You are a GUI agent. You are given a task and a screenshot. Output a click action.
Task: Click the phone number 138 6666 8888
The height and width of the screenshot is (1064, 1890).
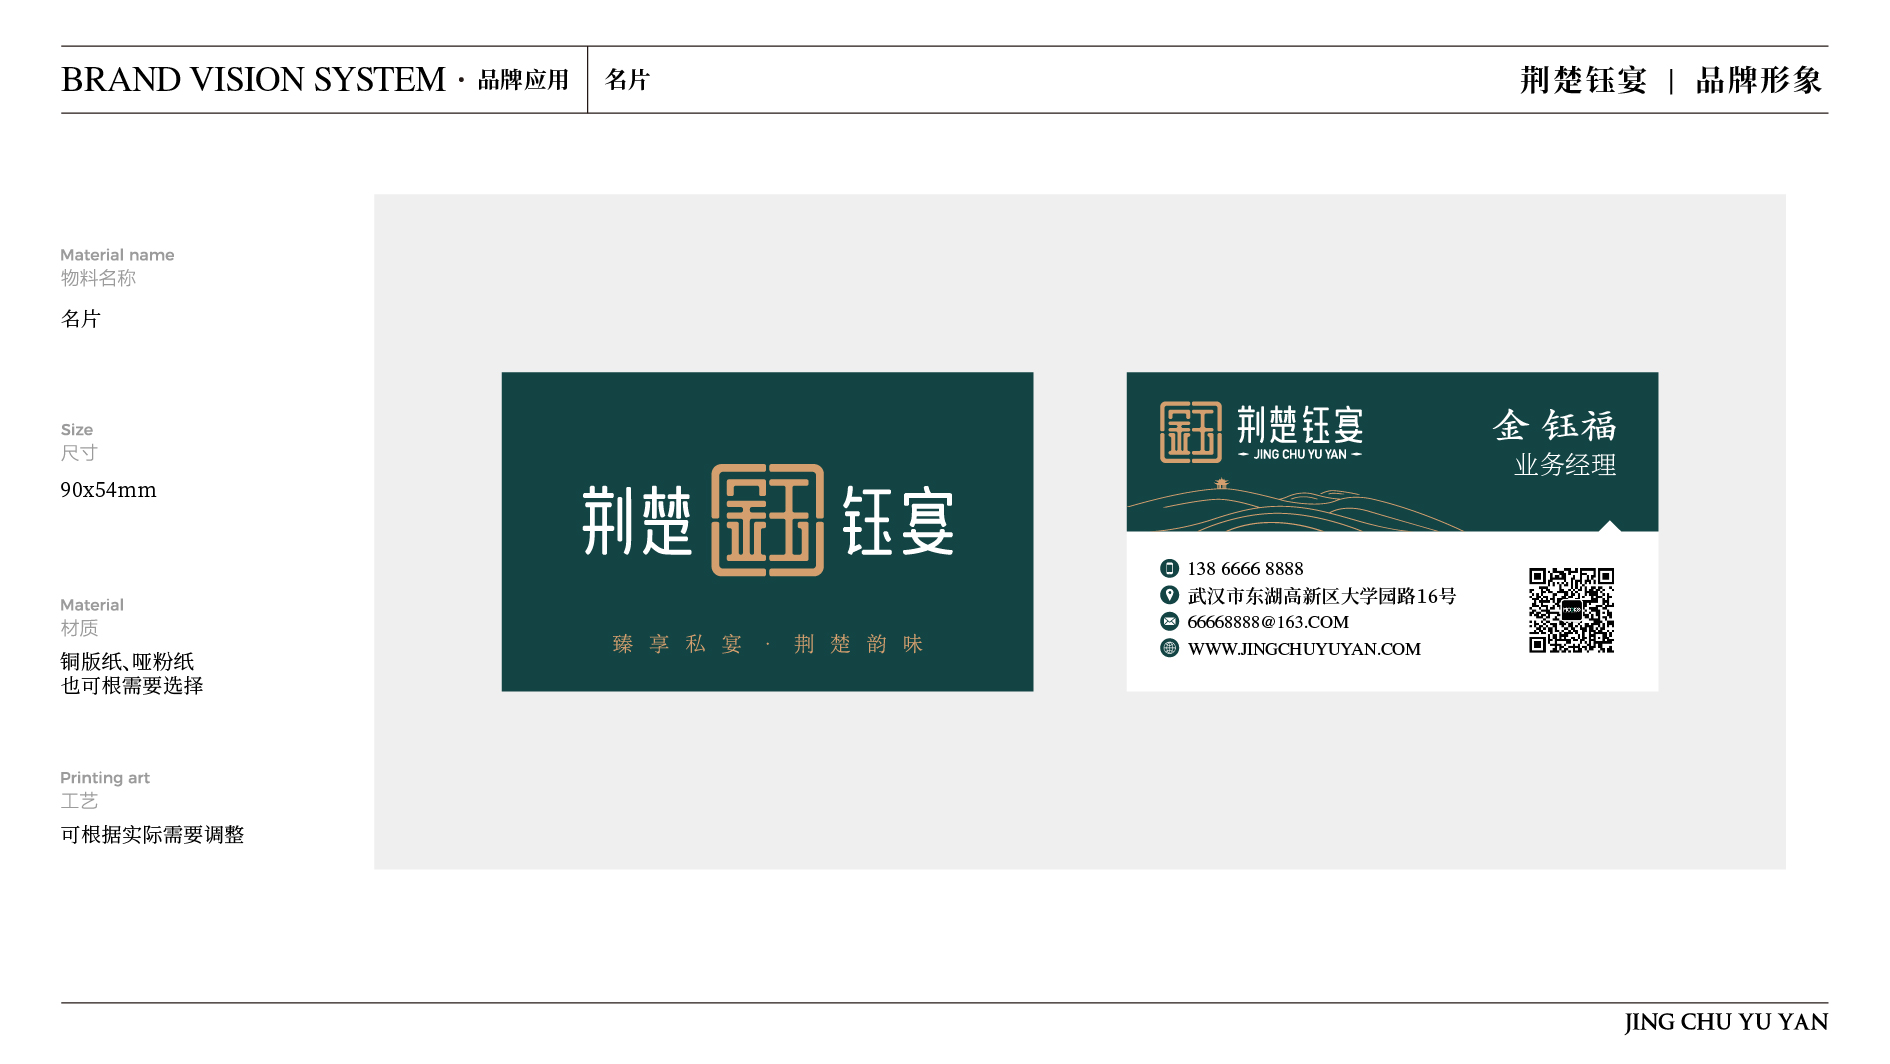click(1245, 569)
